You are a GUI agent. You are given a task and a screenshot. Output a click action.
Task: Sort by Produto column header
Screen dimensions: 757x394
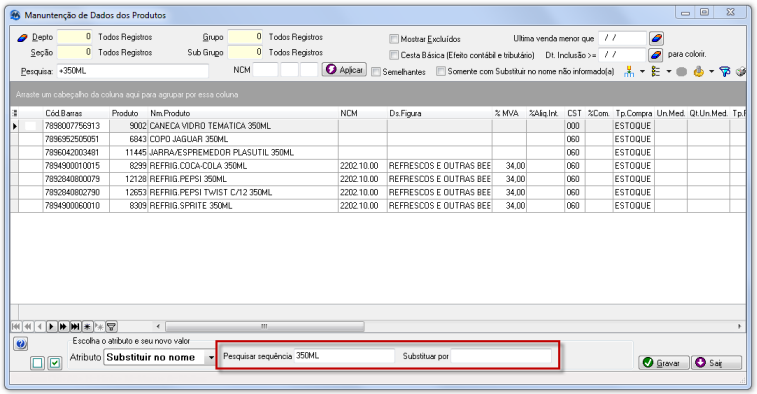tap(128, 113)
